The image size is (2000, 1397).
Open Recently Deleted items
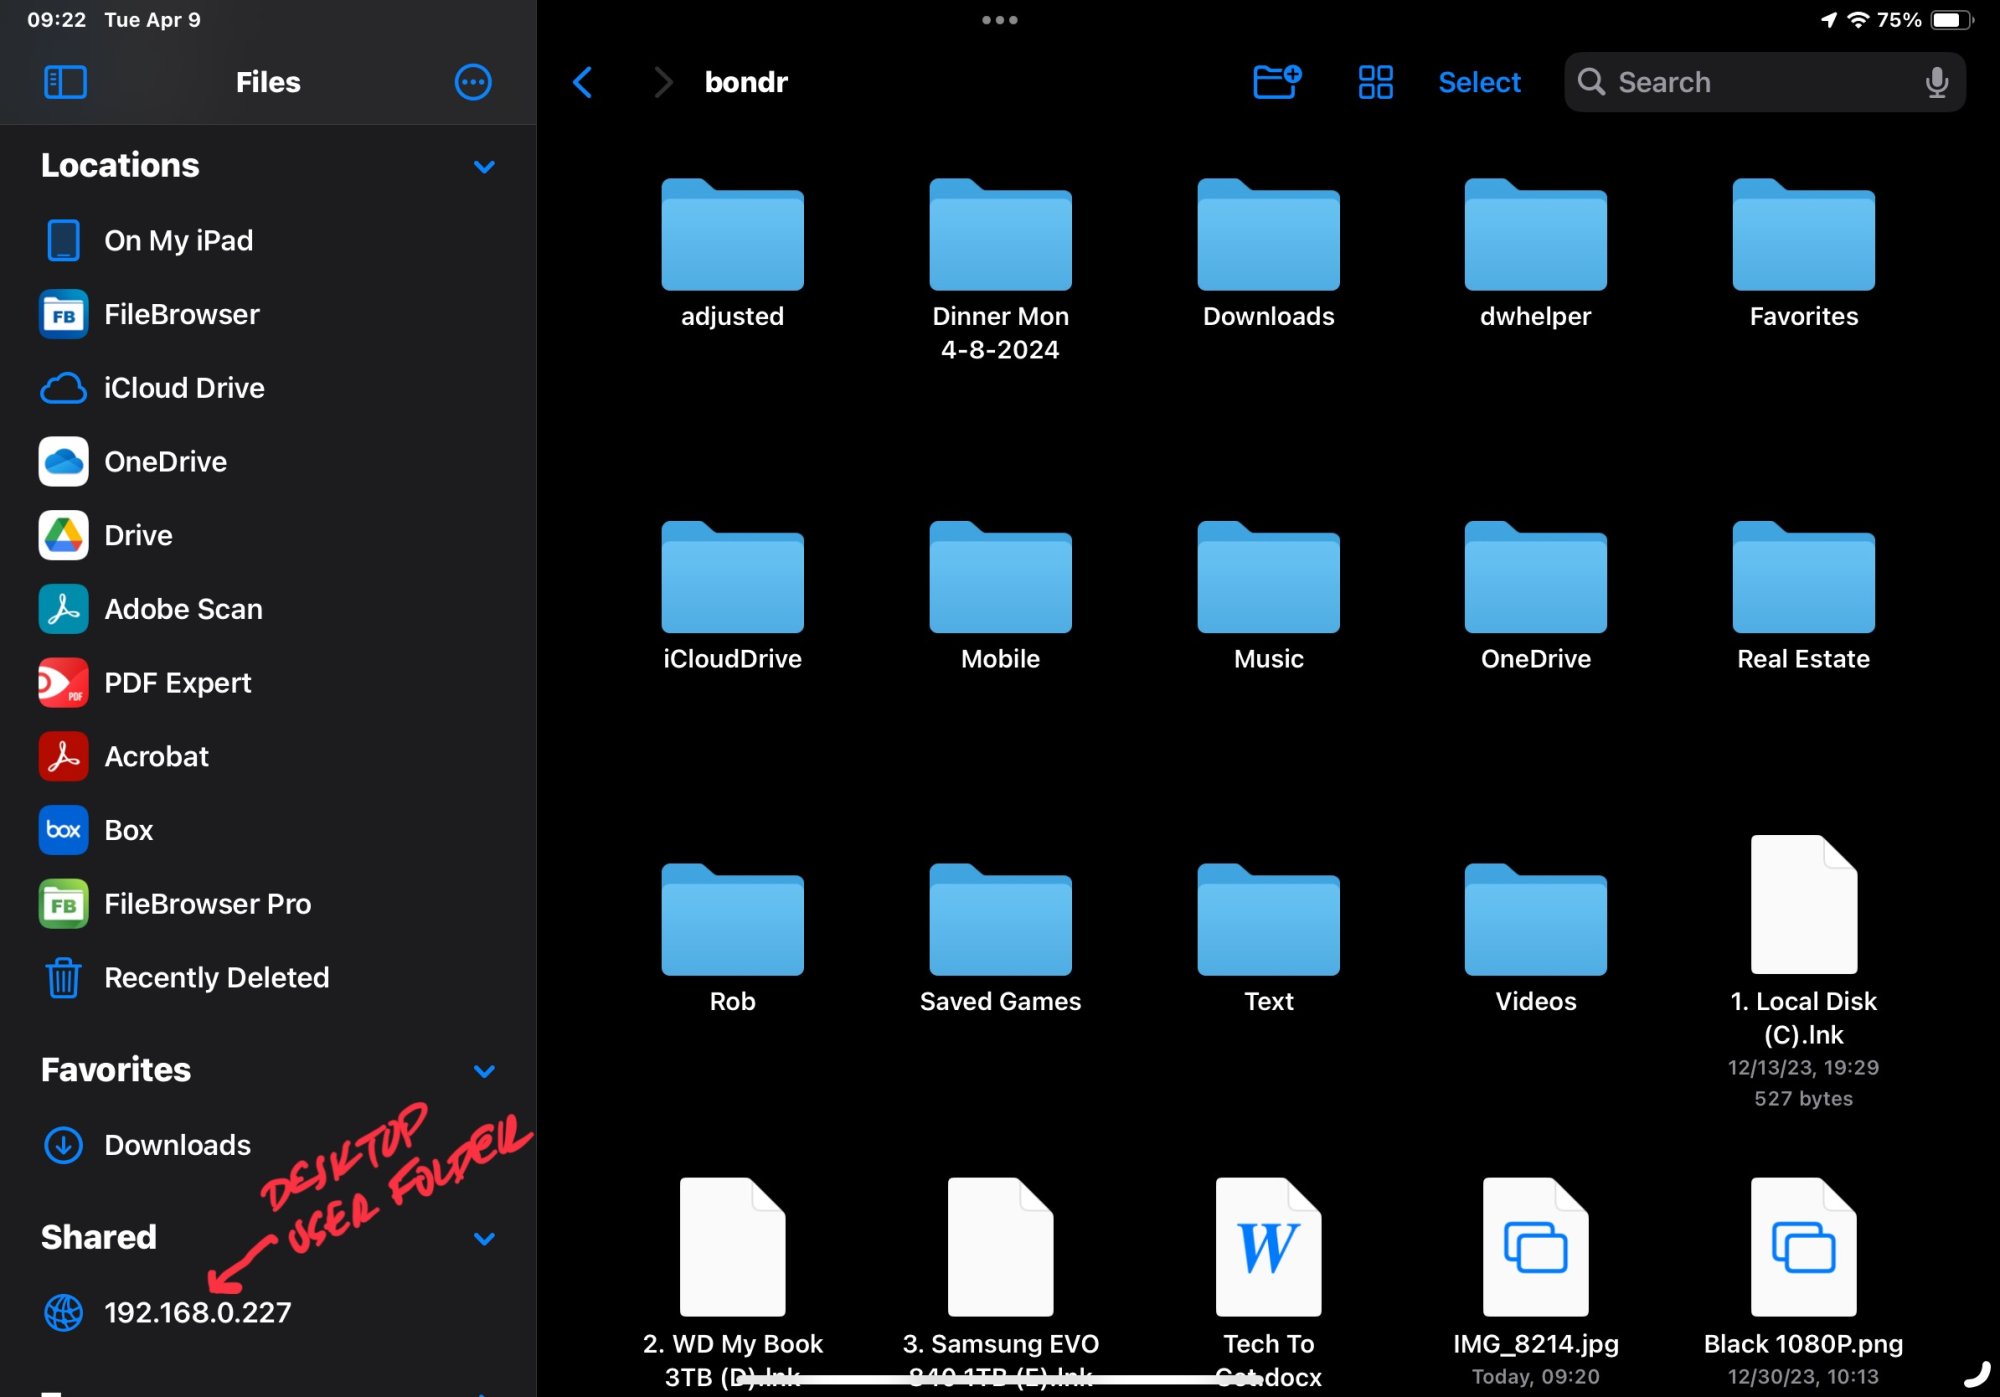(216, 978)
